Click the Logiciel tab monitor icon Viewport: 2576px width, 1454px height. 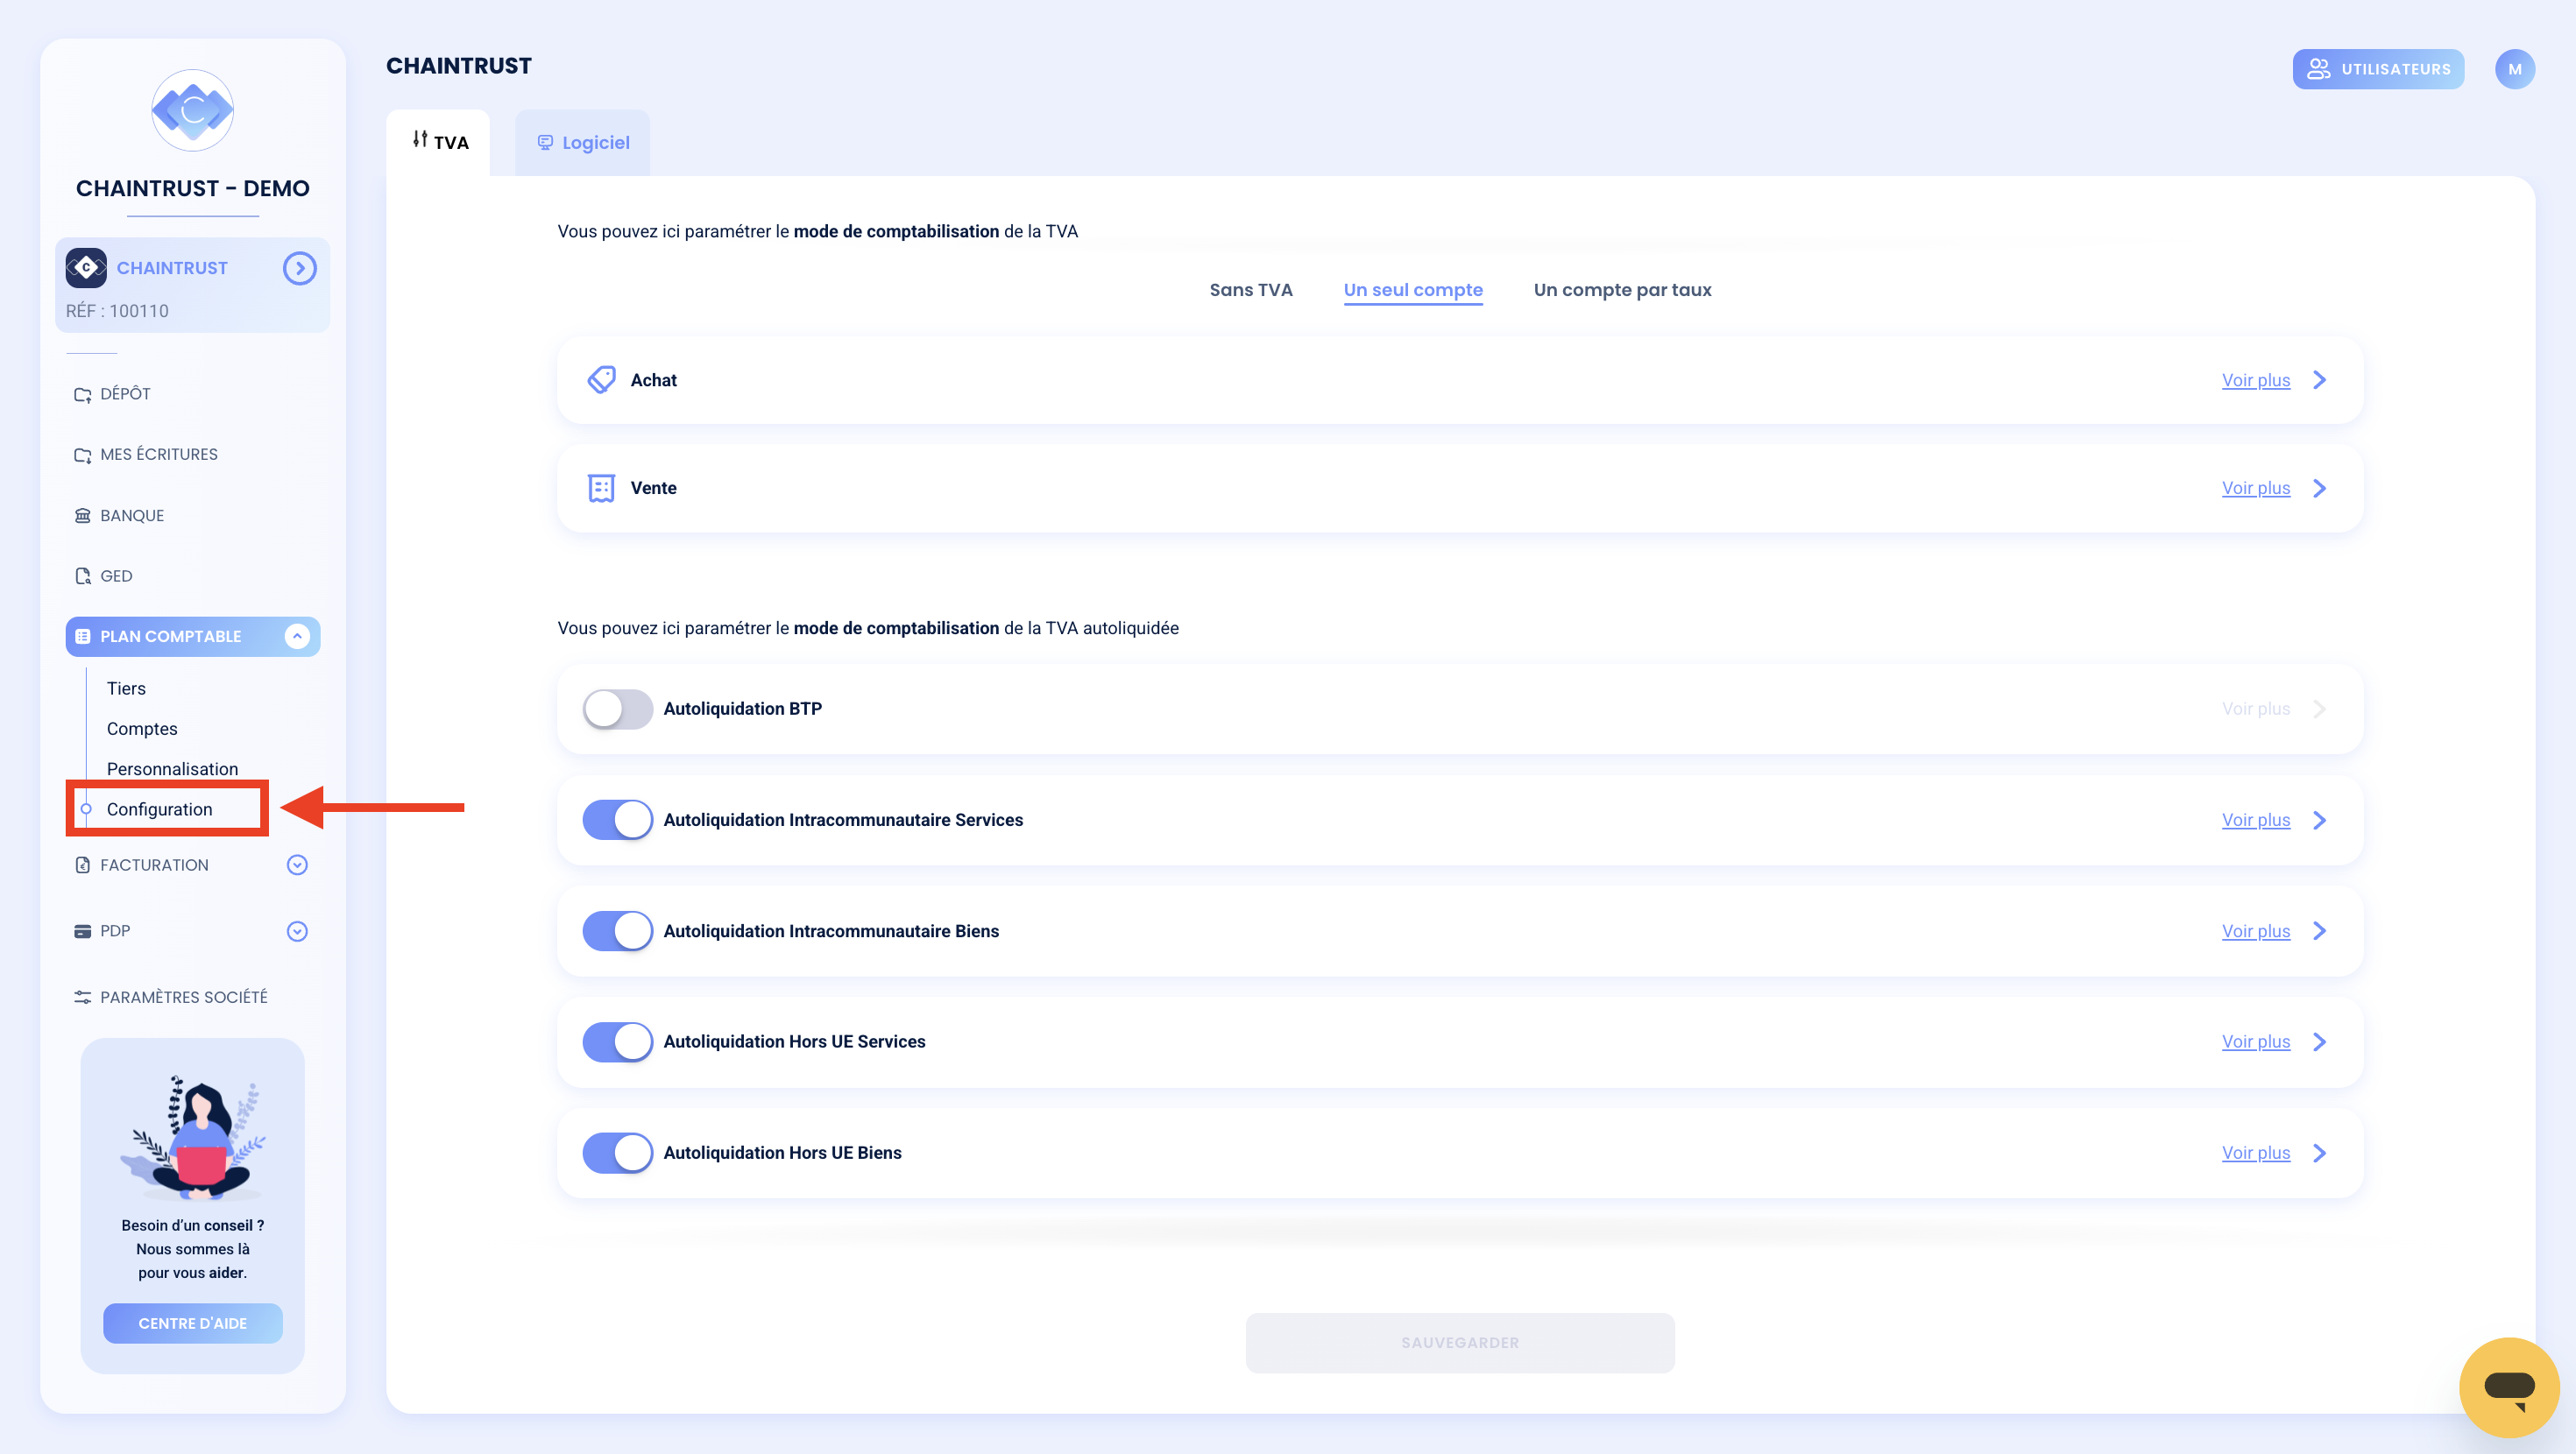[x=545, y=142]
